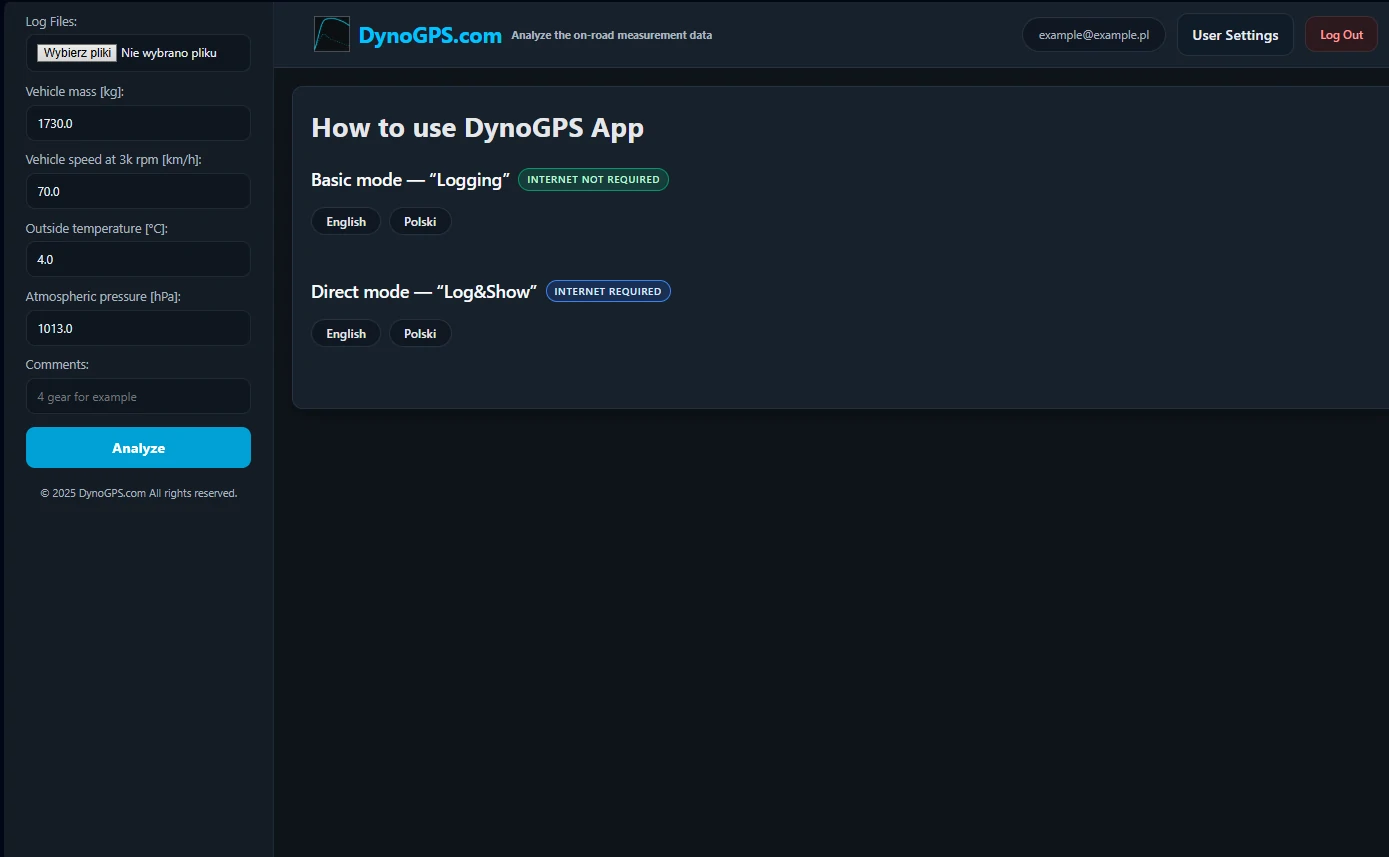Click the 'Log Files:' label
The height and width of the screenshot is (857, 1389).
click(51, 21)
